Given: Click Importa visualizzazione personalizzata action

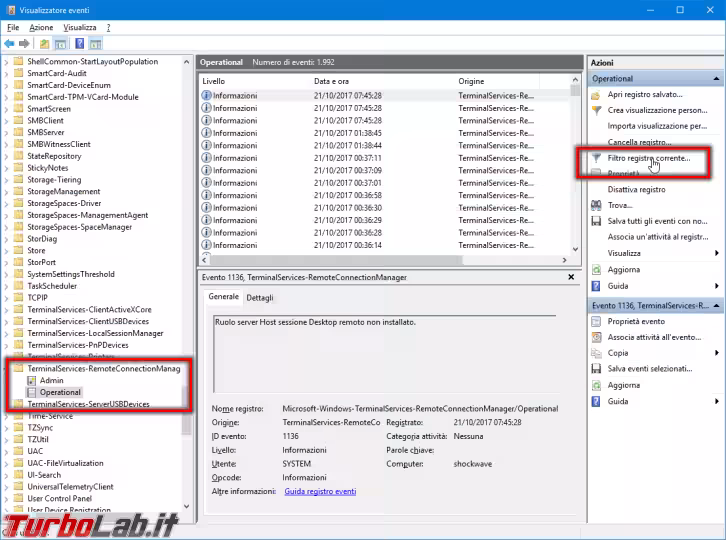Looking at the screenshot, I should coord(657,126).
